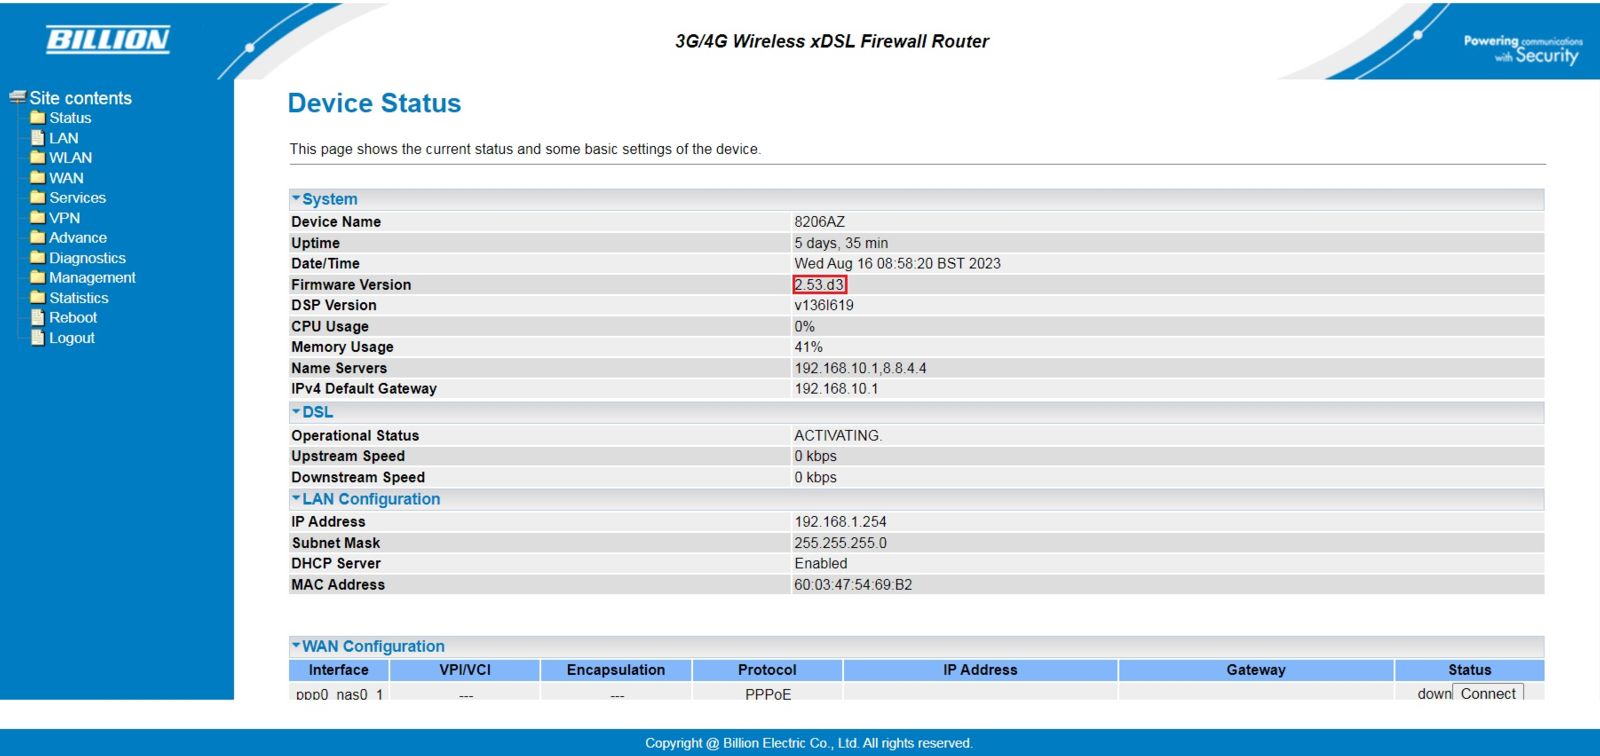Image resolution: width=1600 pixels, height=756 pixels.
Task: Click the folder icon beside Diagnostics
Action: point(38,258)
